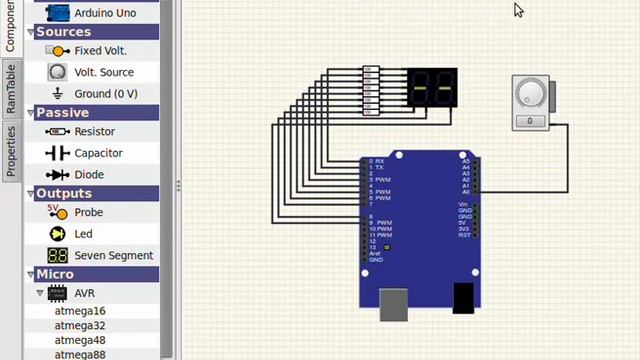Select atmega48 from AVR list
Image resolution: width=640 pixels, height=360 pixels.
coord(80,340)
